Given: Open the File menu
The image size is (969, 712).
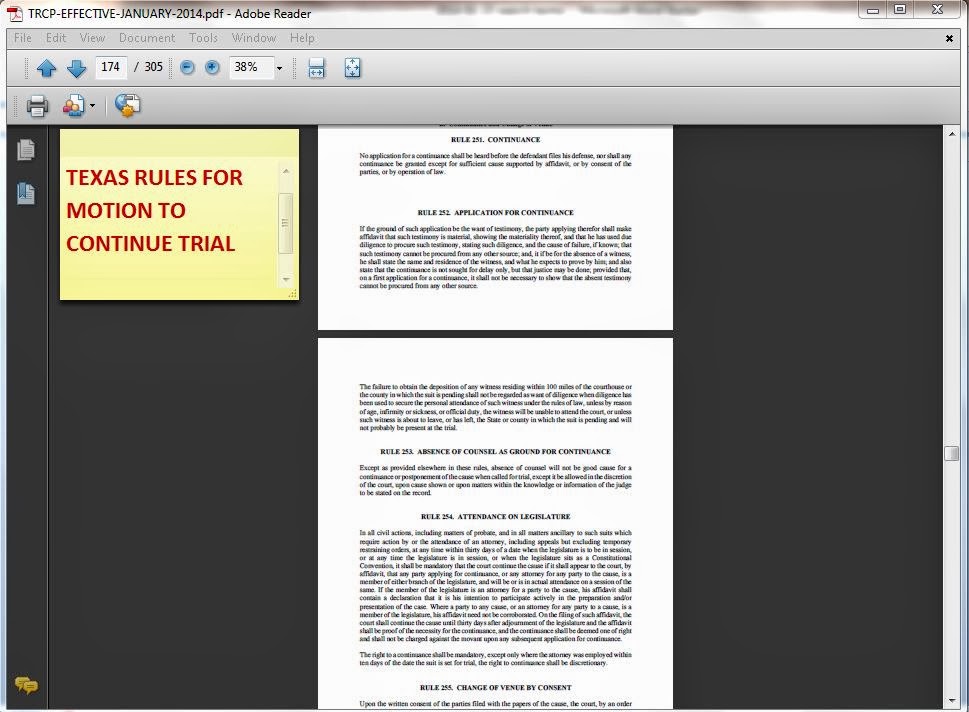Looking at the screenshot, I should pyautogui.click(x=23, y=38).
